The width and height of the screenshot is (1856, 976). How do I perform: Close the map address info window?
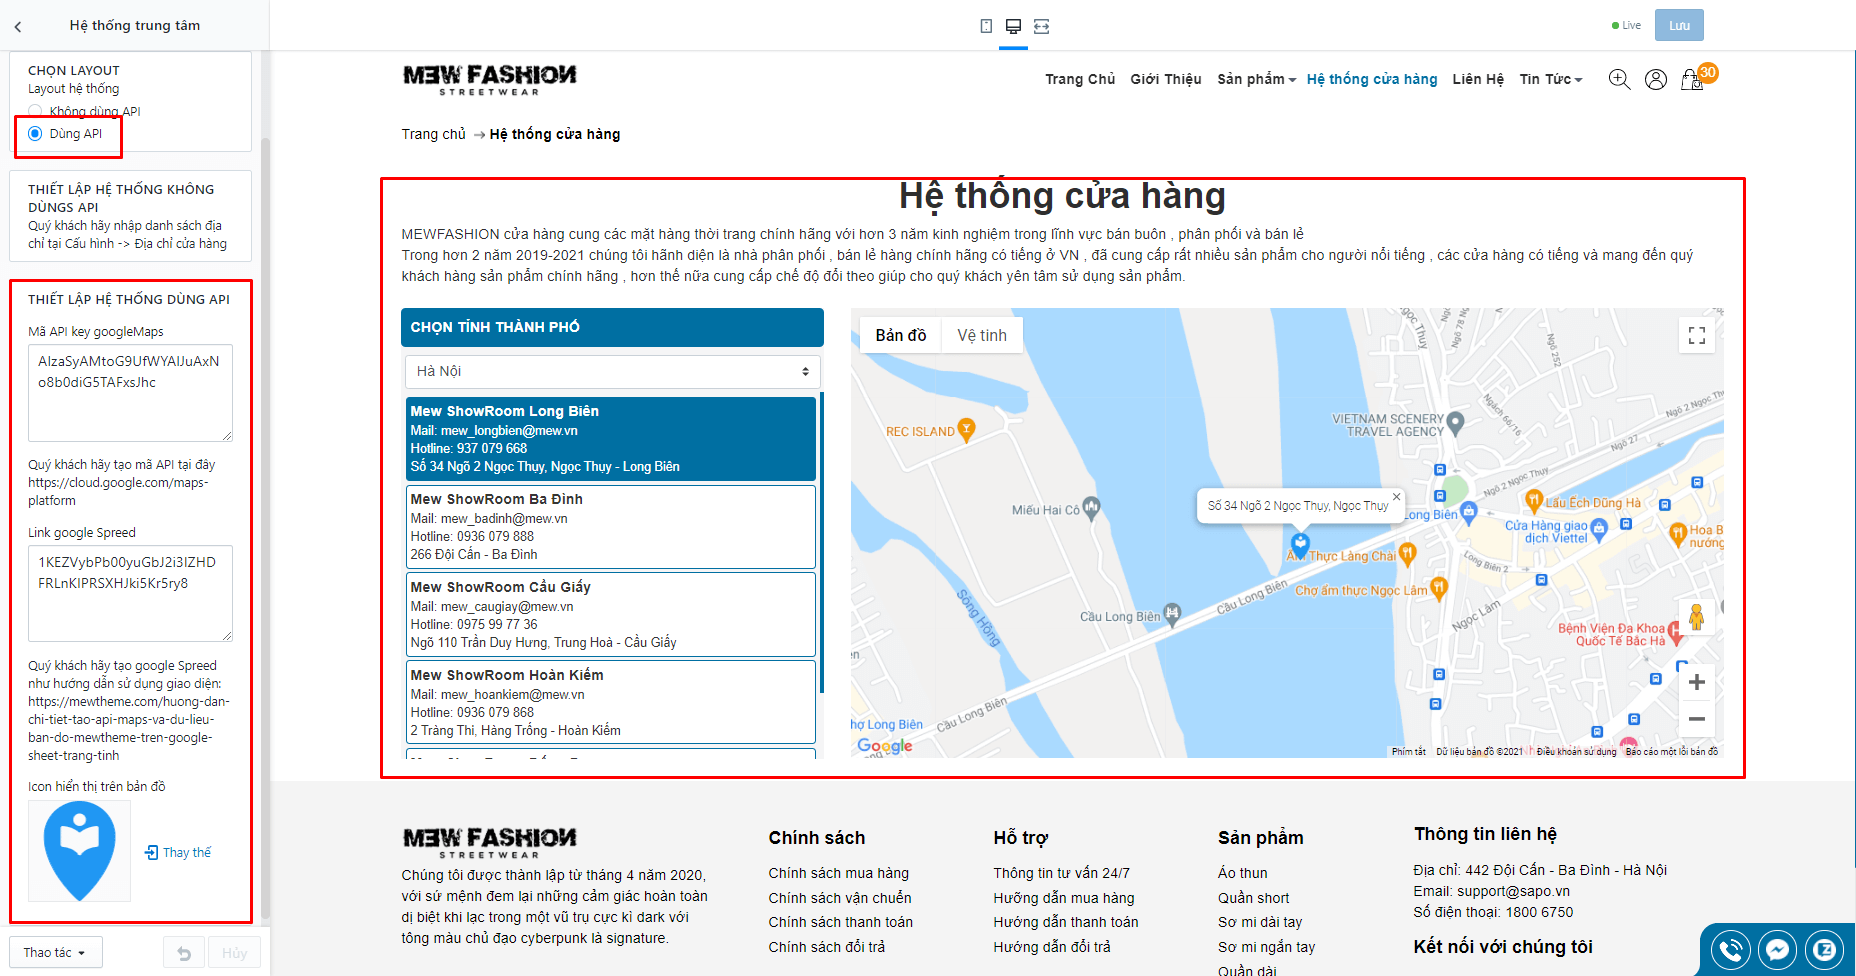point(1397,497)
